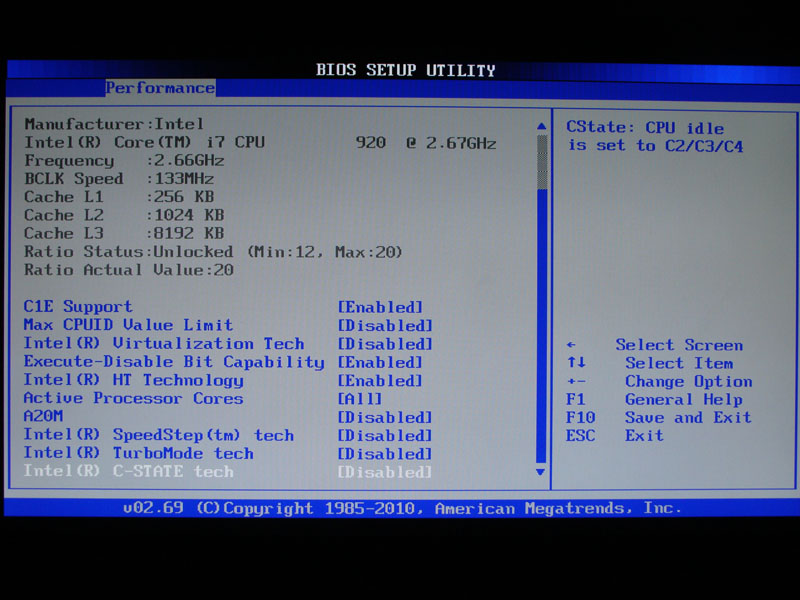Change Max CPUID Value Limit [Disabled] value
The image size is (800, 600).
click(385, 326)
